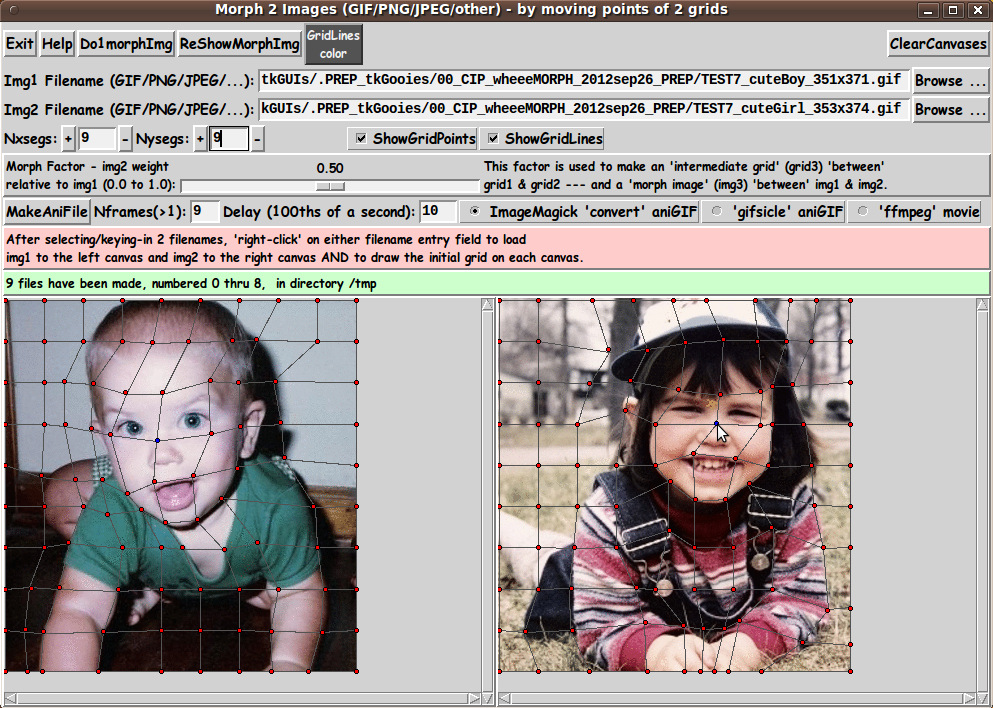Click the left boy image canvas

pyautogui.click(x=181, y=485)
